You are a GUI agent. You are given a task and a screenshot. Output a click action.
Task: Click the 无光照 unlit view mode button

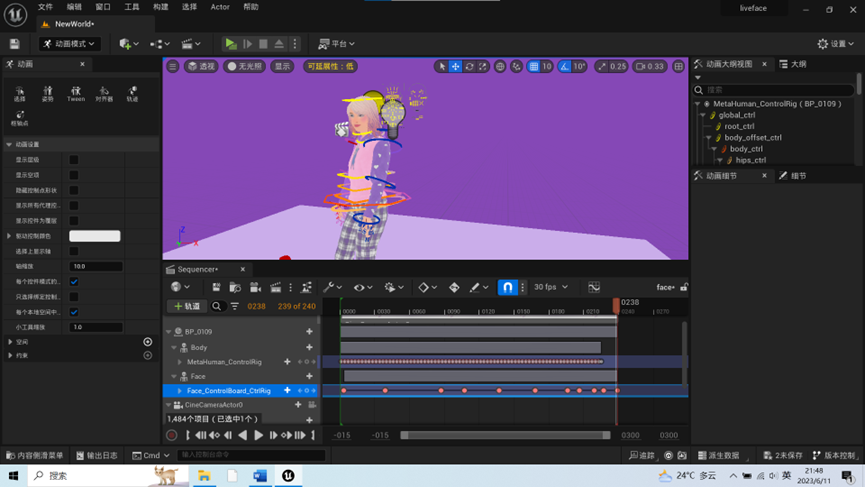(x=245, y=66)
